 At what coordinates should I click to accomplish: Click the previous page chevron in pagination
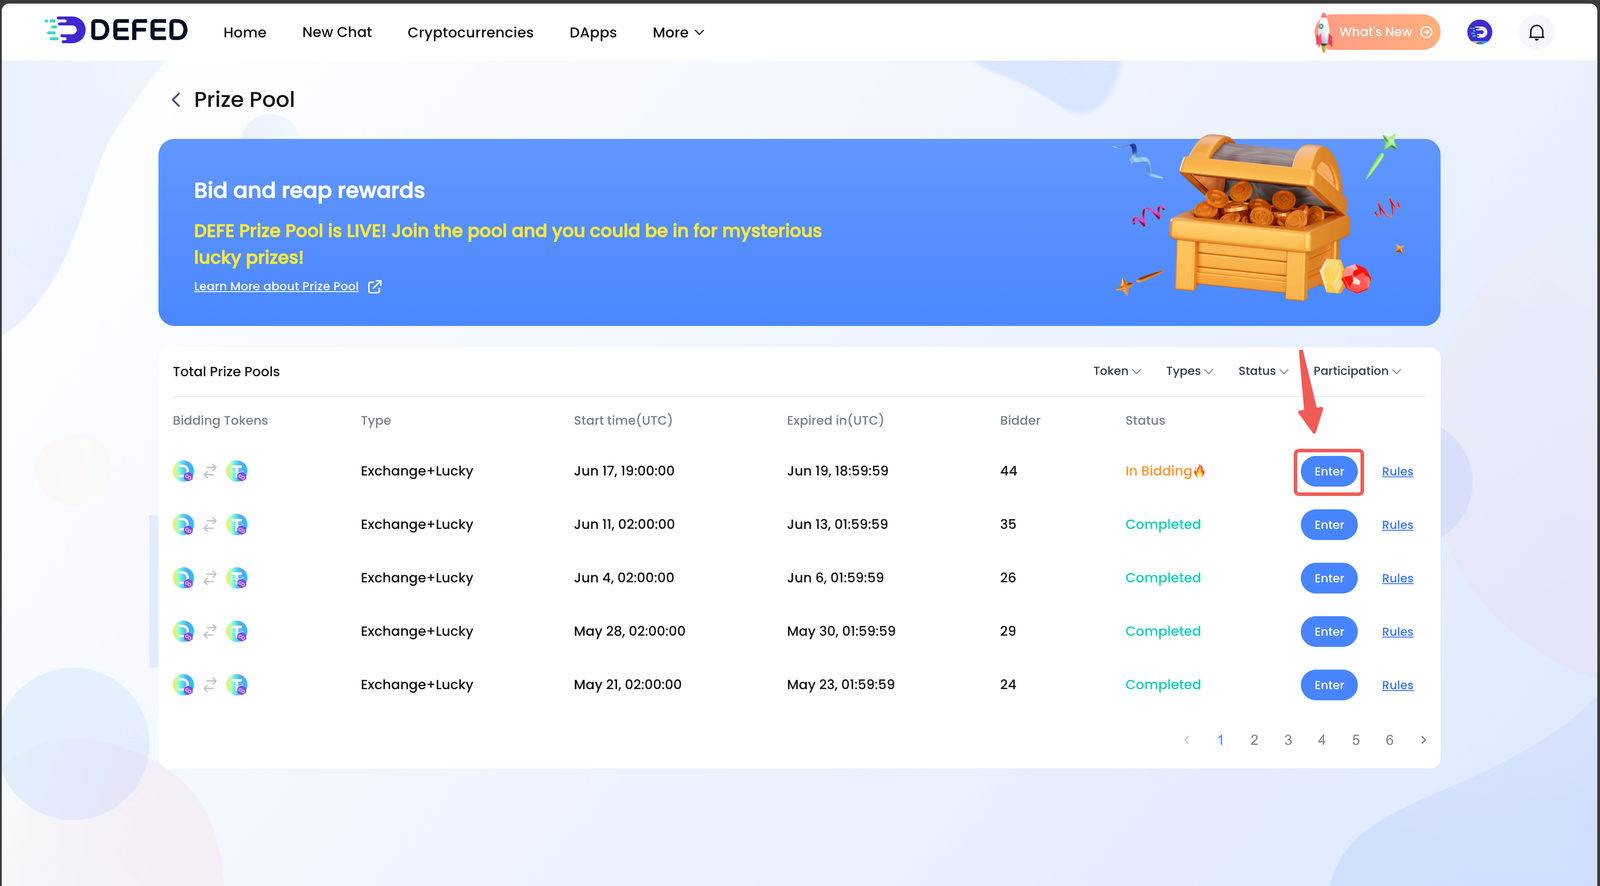[1187, 740]
